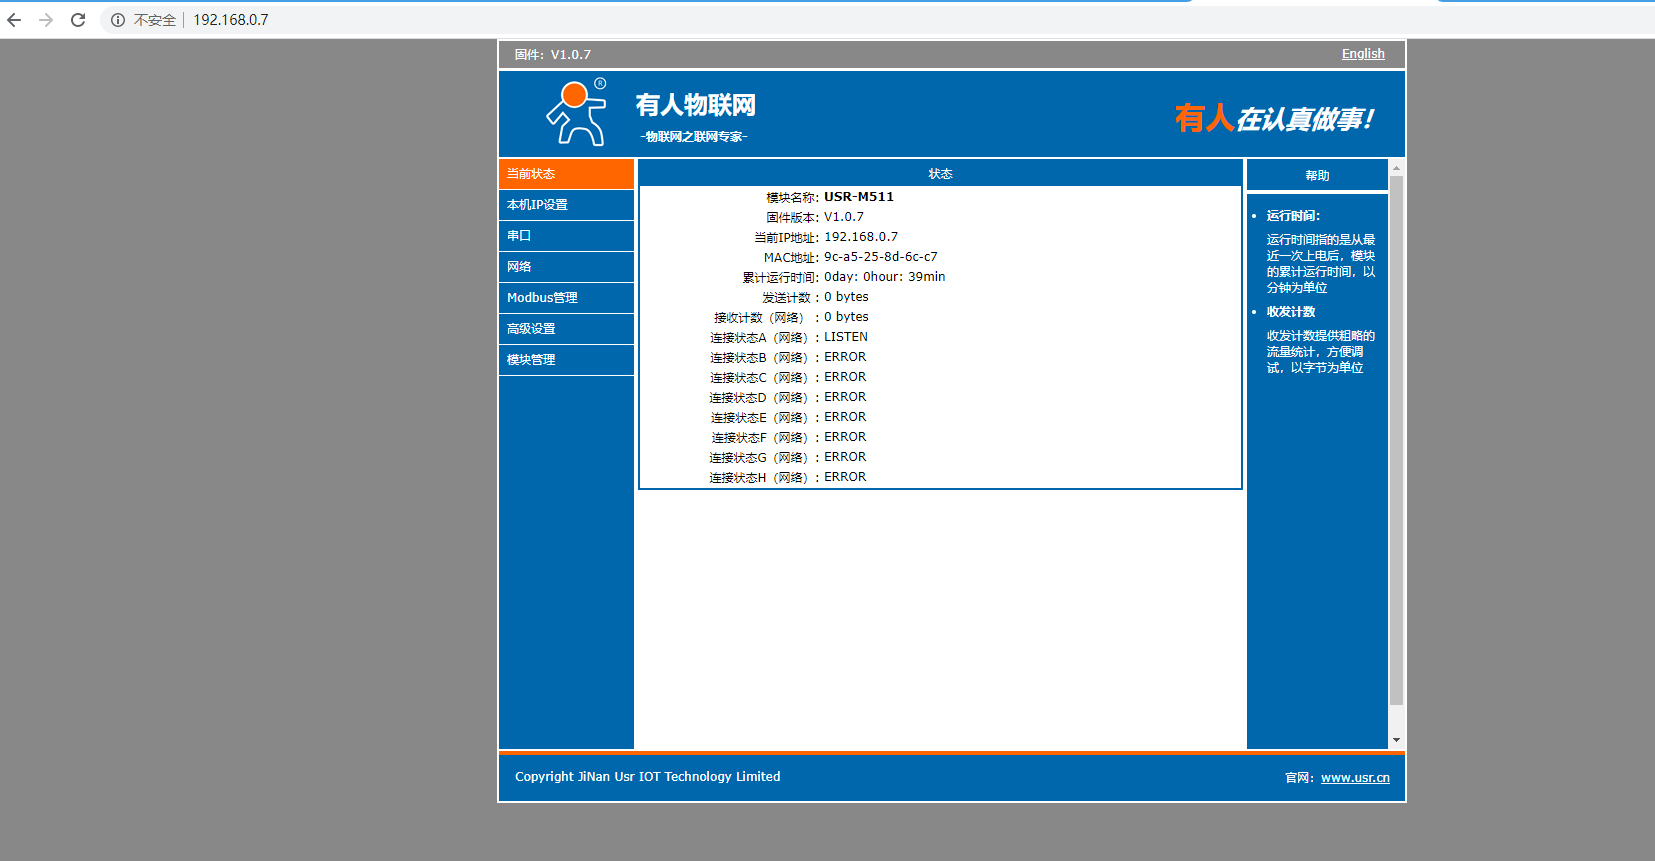The height and width of the screenshot is (861, 1655).
Task: Click the site info insecure icon
Action: pos(118,20)
